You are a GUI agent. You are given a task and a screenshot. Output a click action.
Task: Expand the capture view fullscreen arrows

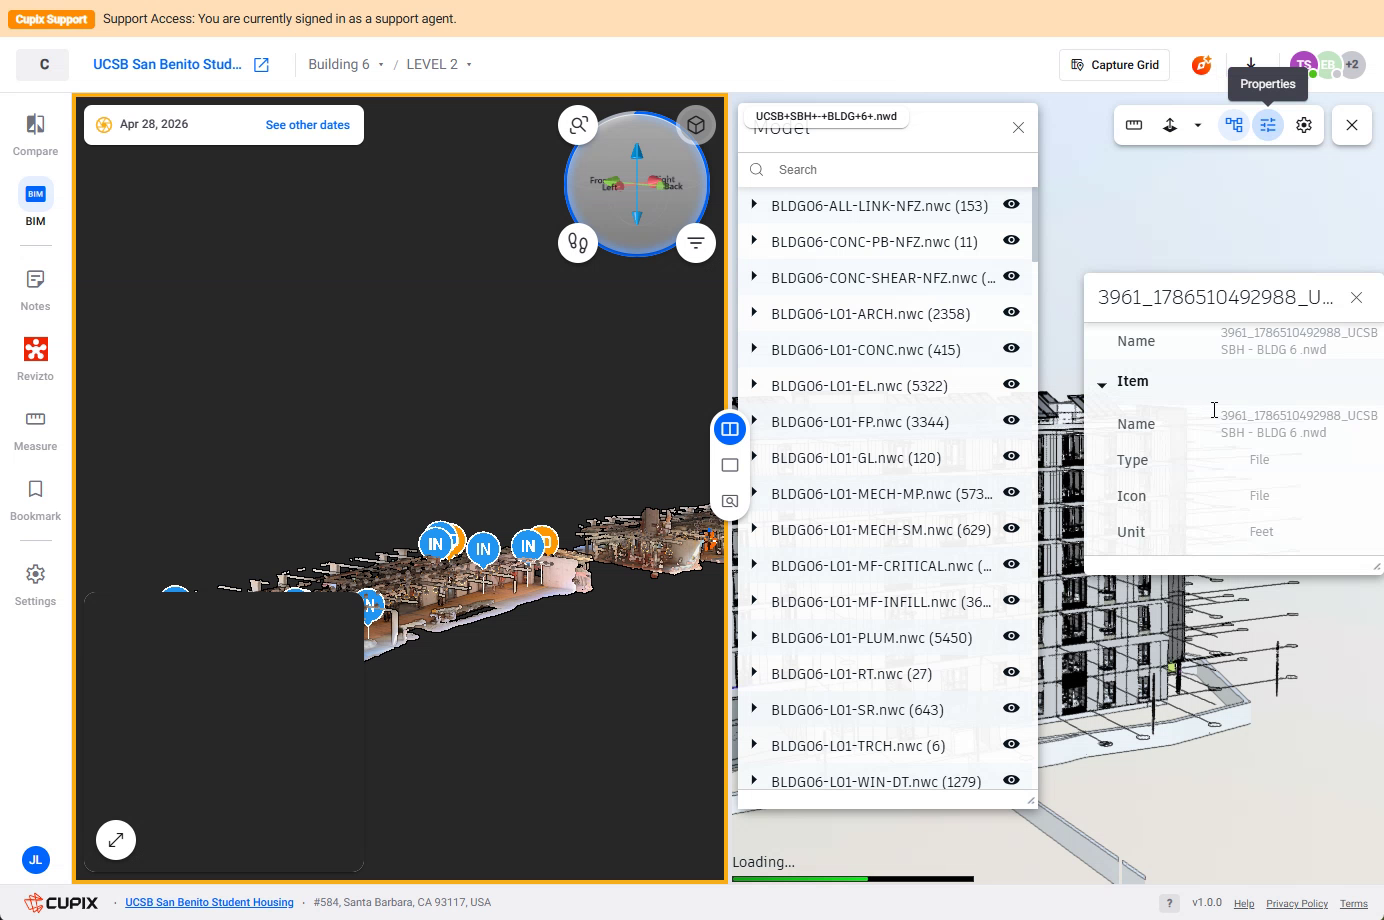116,840
